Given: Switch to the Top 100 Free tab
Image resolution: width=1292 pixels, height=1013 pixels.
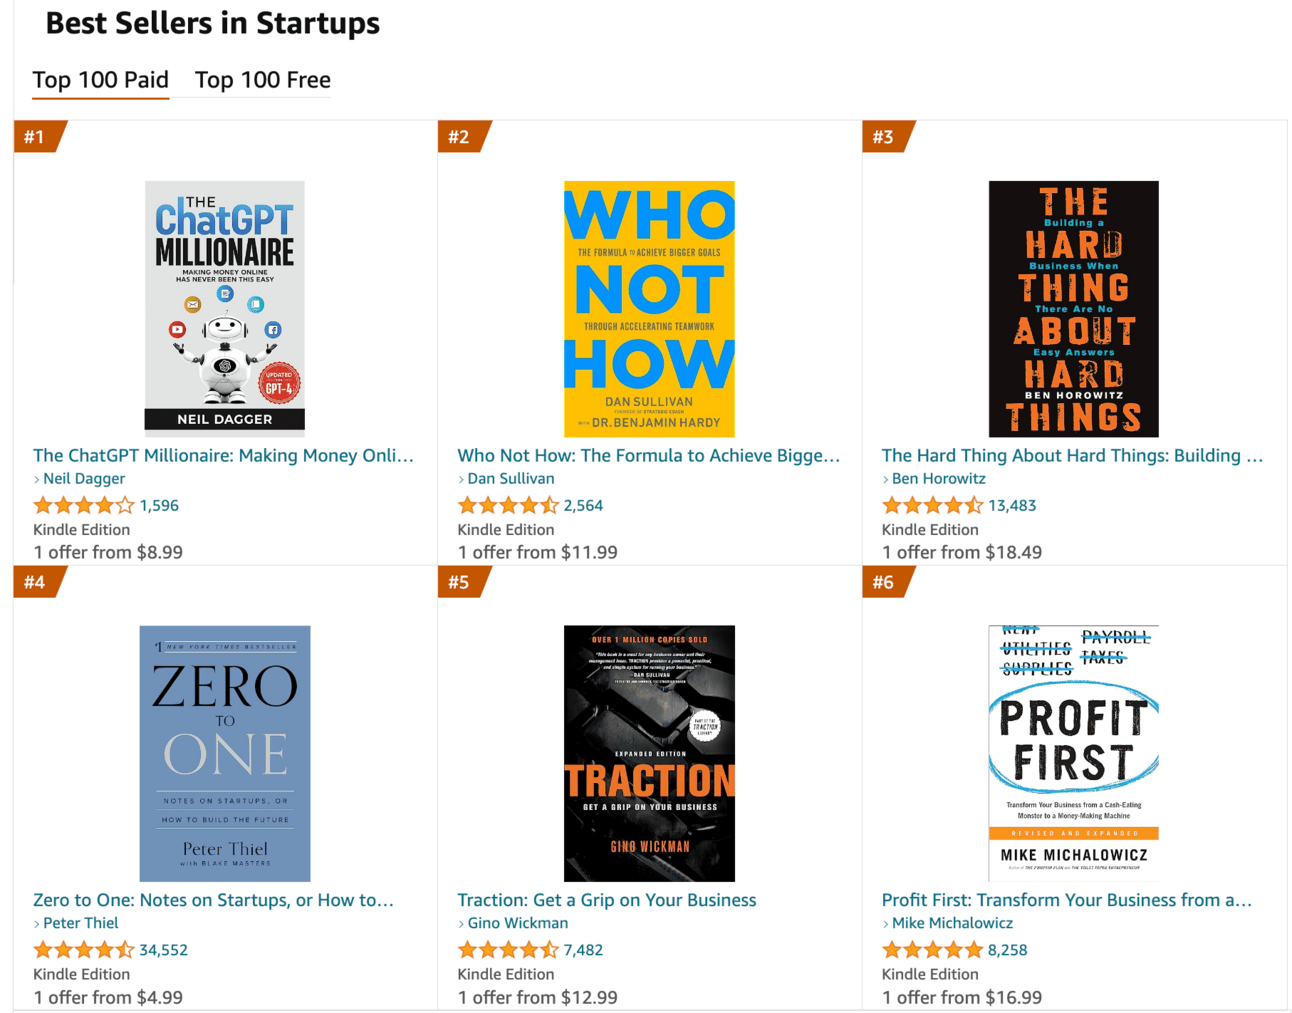Looking at the screenshot, I should click(x=262, y=80).
